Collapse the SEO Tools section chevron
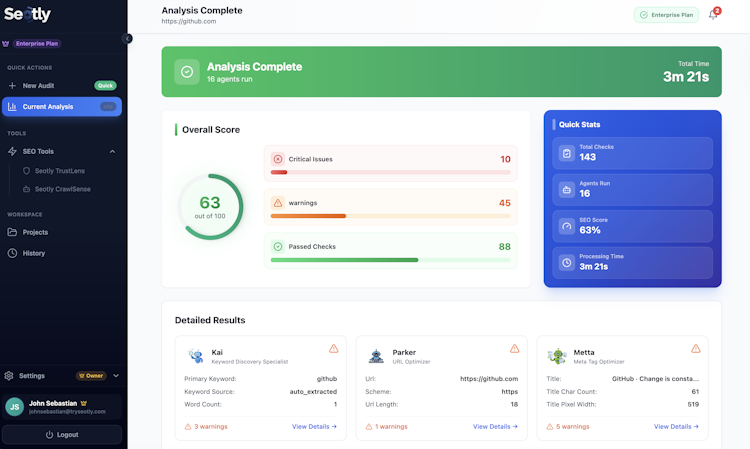The height and width of the screenshot is (449, 750). pos(112,152)
